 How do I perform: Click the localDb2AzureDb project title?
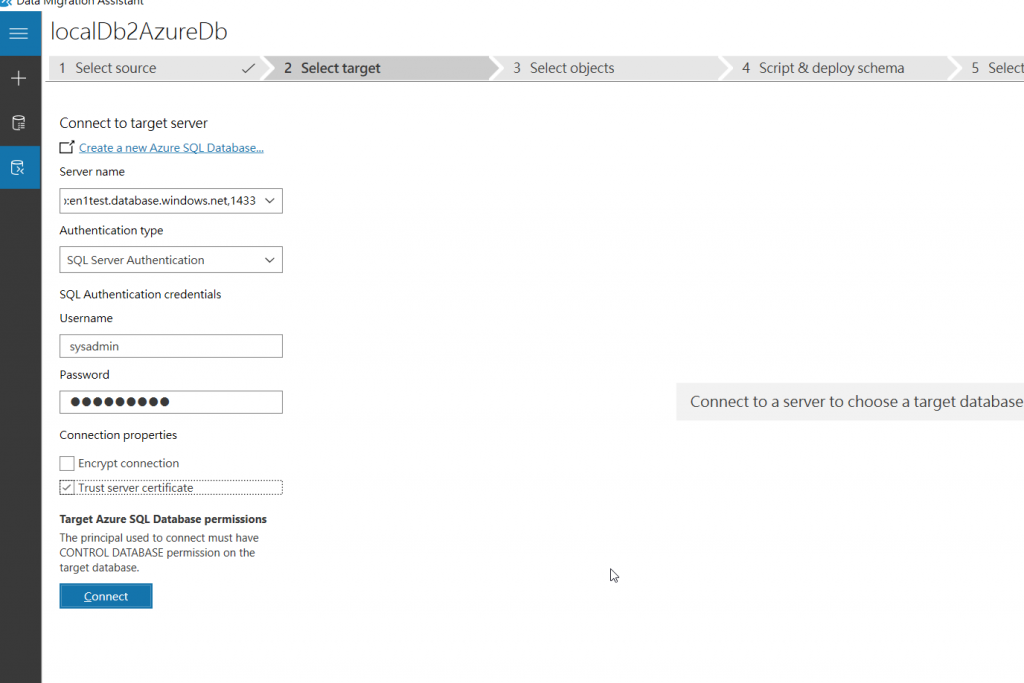pos(139,31)
